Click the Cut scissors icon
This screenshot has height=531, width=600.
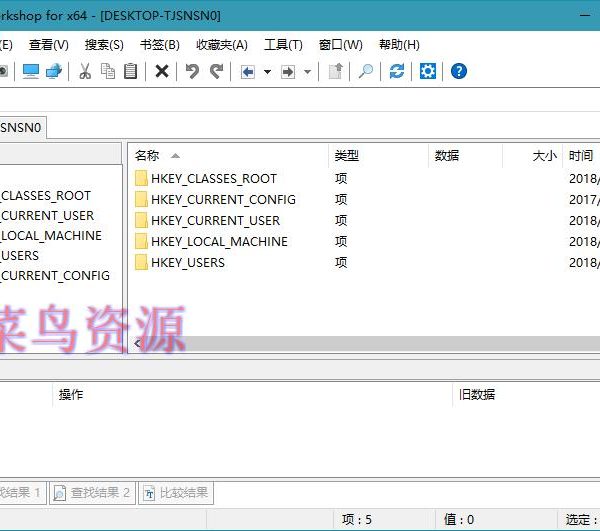pos(85,71)
